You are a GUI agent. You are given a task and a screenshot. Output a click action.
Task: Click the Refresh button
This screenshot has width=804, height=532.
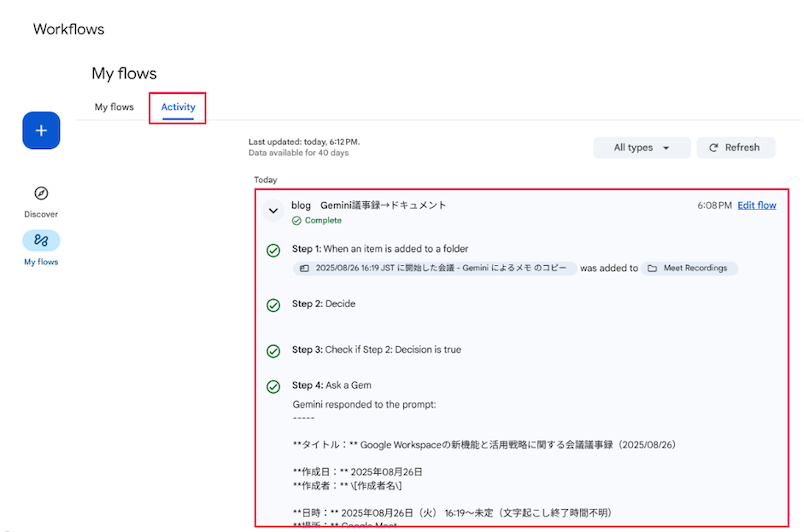(736, 148)
